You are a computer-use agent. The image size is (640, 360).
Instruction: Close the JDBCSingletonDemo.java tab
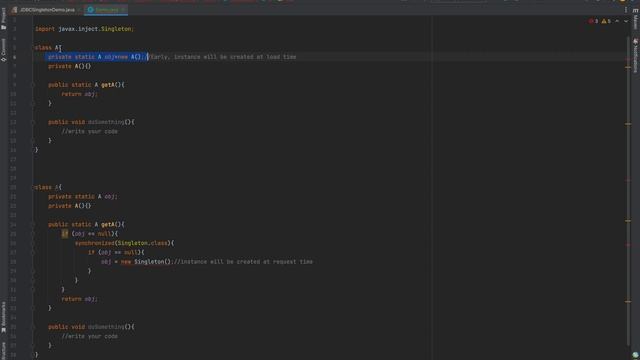coord(79,9)
